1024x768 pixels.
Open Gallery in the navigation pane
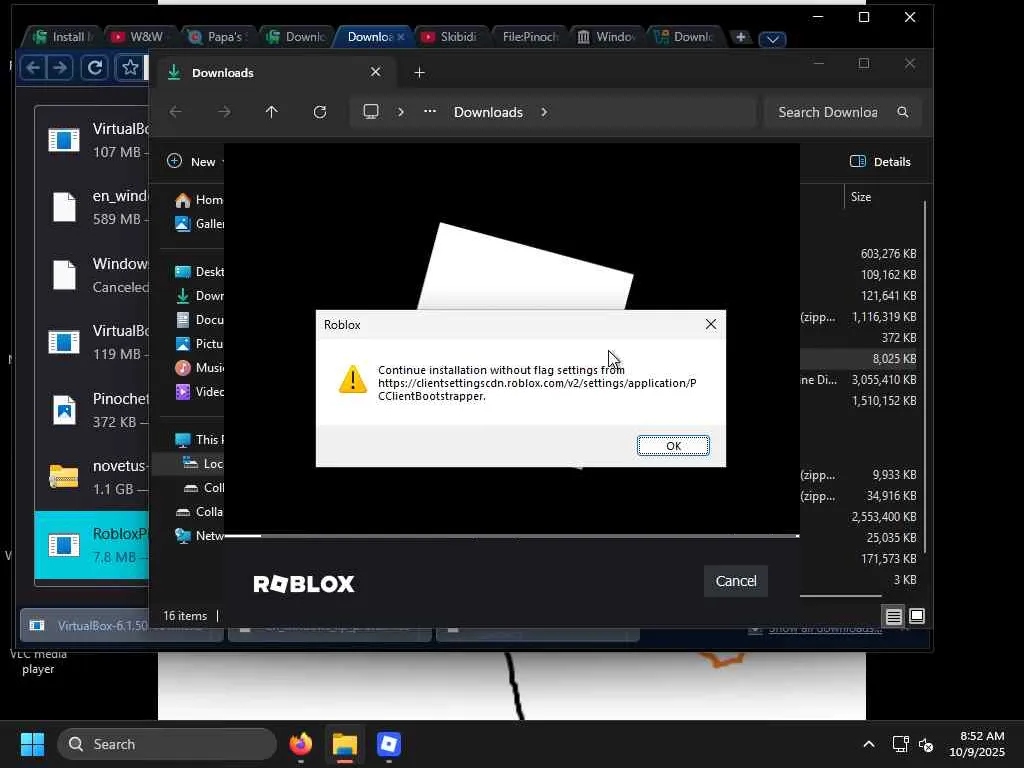(x=199, y=224)
